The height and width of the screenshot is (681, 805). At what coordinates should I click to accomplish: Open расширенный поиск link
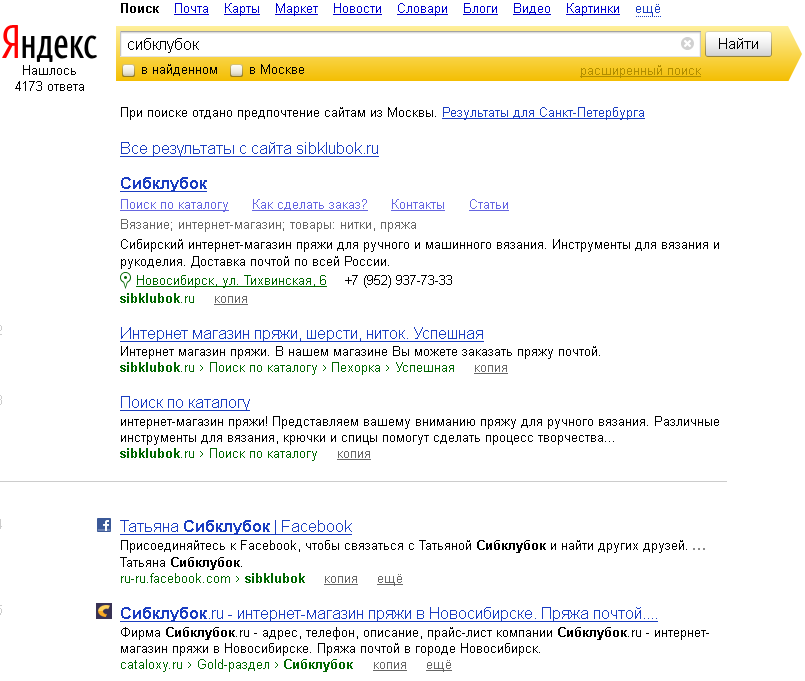[640, 71]
